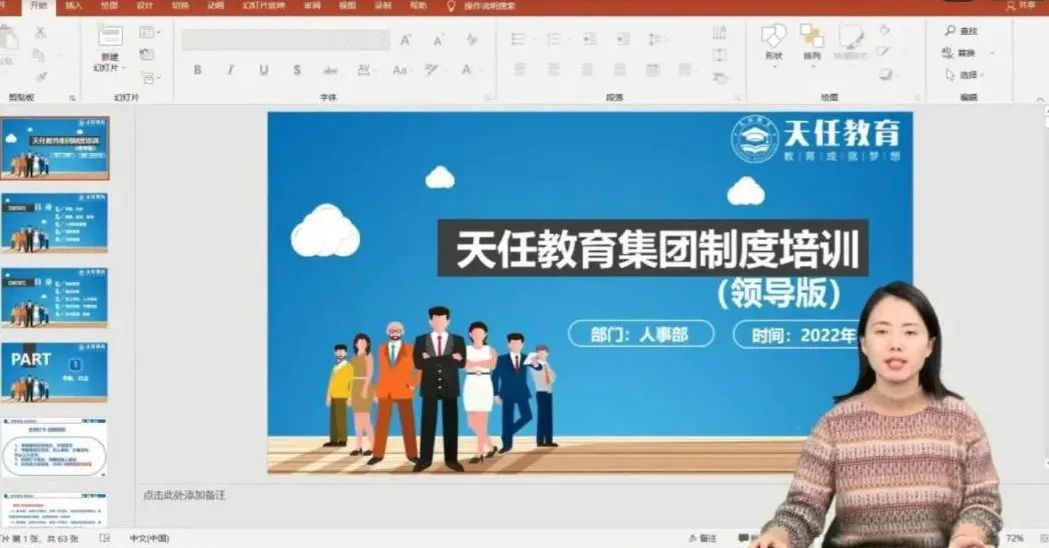The height and width of the screenshot is (548, 1049).
Task: Click the Share (共享) button
Action: (x=1022, y=5)
